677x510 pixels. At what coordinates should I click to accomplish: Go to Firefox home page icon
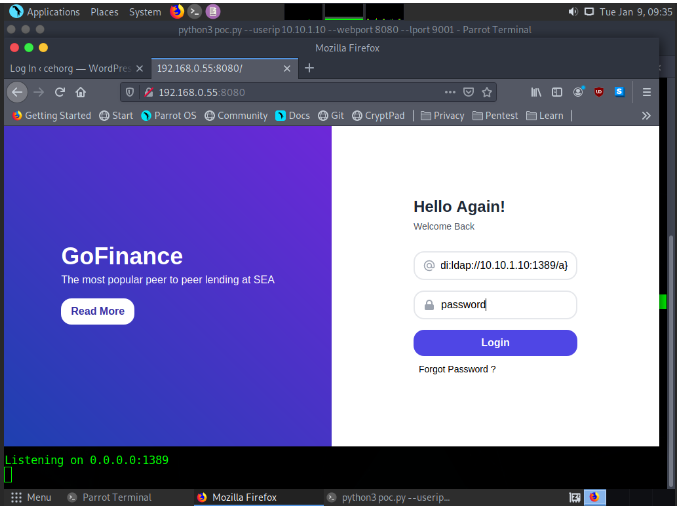pyautogui.click(x=81, y=92)
